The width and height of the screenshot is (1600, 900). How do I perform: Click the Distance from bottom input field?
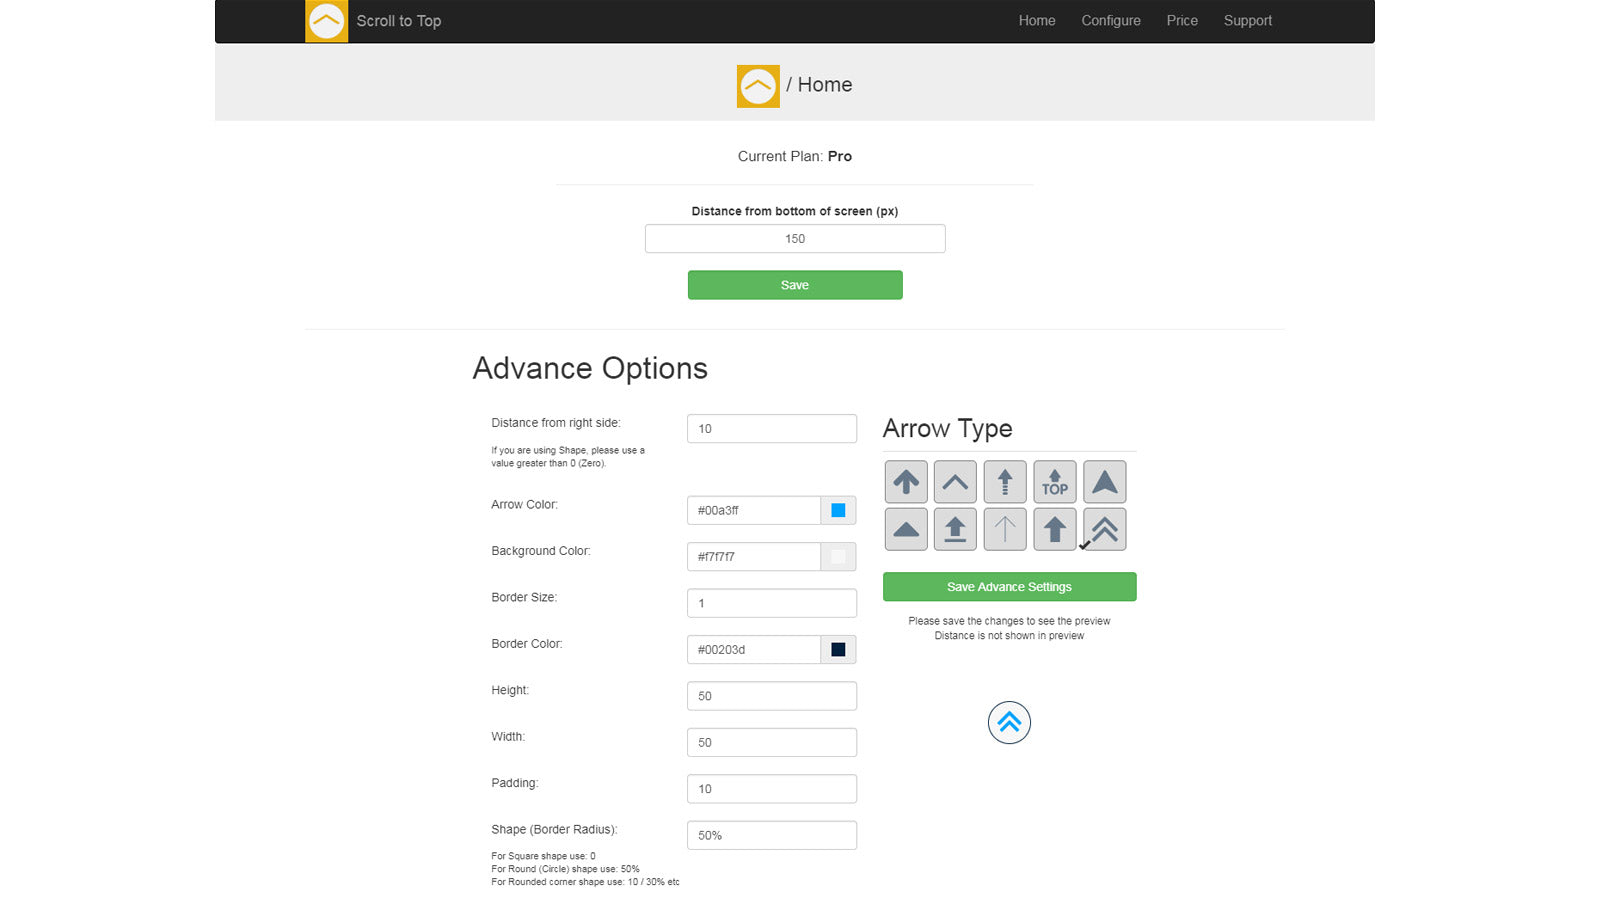tap(795, 239)
